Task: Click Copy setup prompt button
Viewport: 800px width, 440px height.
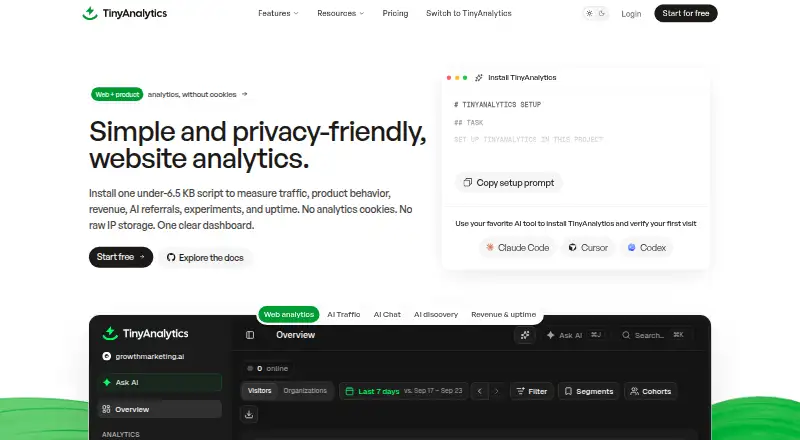Action: (509, 183)
